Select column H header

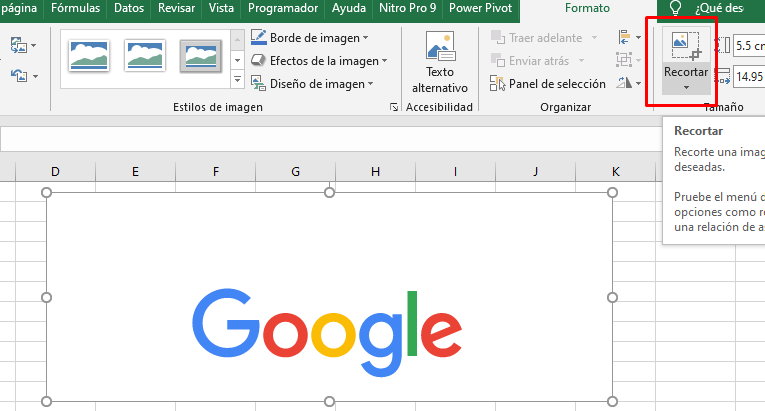(x=375, y=171)
